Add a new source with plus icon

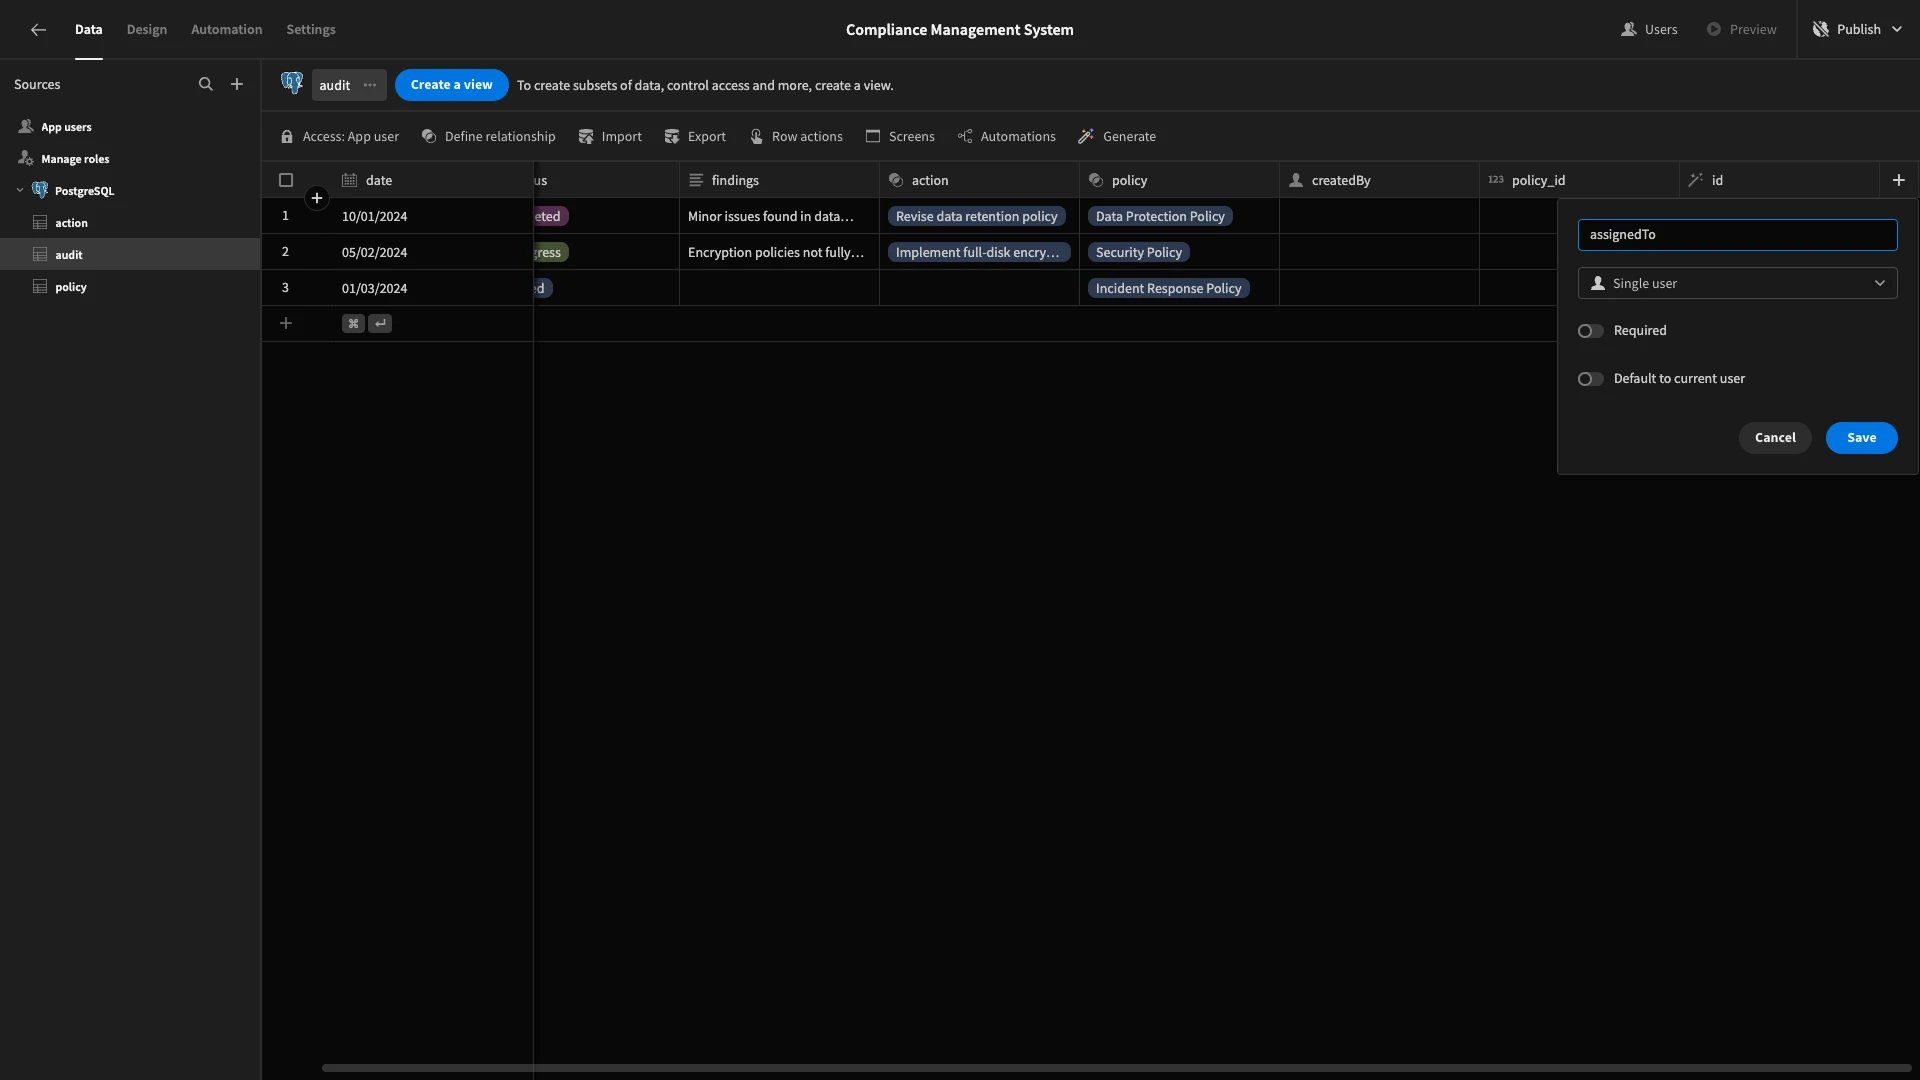pyautogui.click(x=237, y=85)
